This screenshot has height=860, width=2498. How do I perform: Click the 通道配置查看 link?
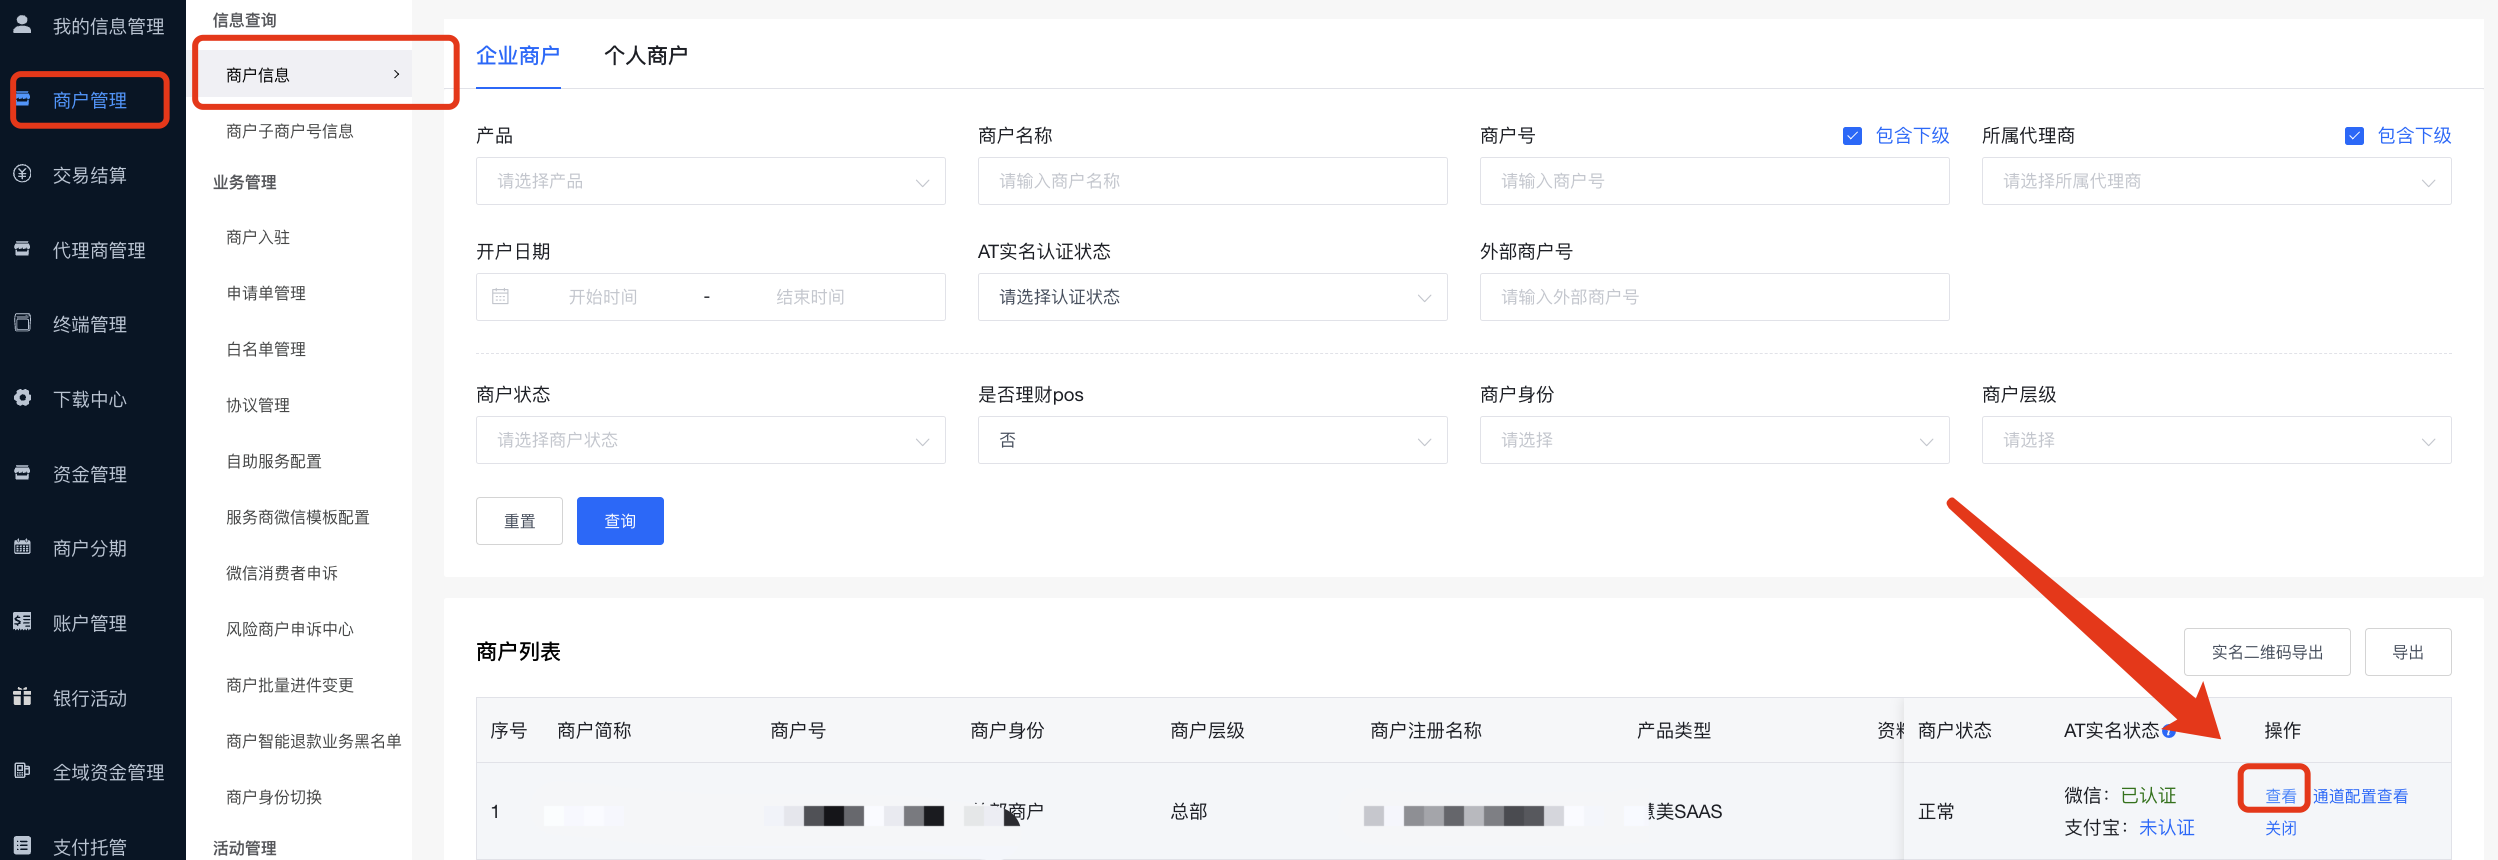click(x=2361, y=796)
